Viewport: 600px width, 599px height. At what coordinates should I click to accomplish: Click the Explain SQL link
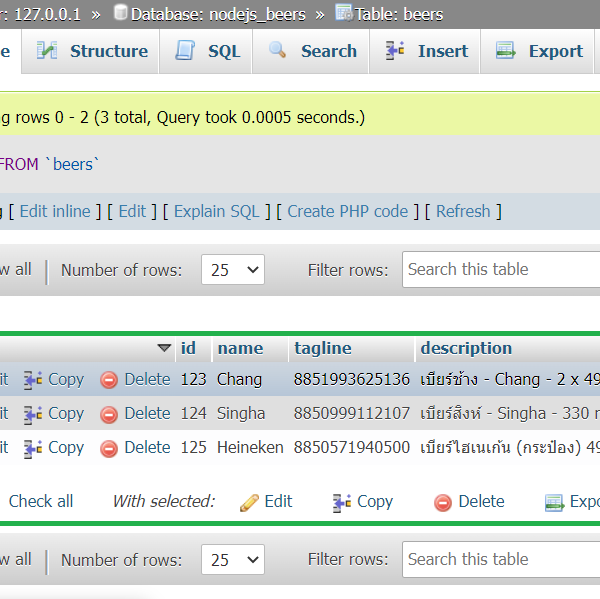(216, 211)
